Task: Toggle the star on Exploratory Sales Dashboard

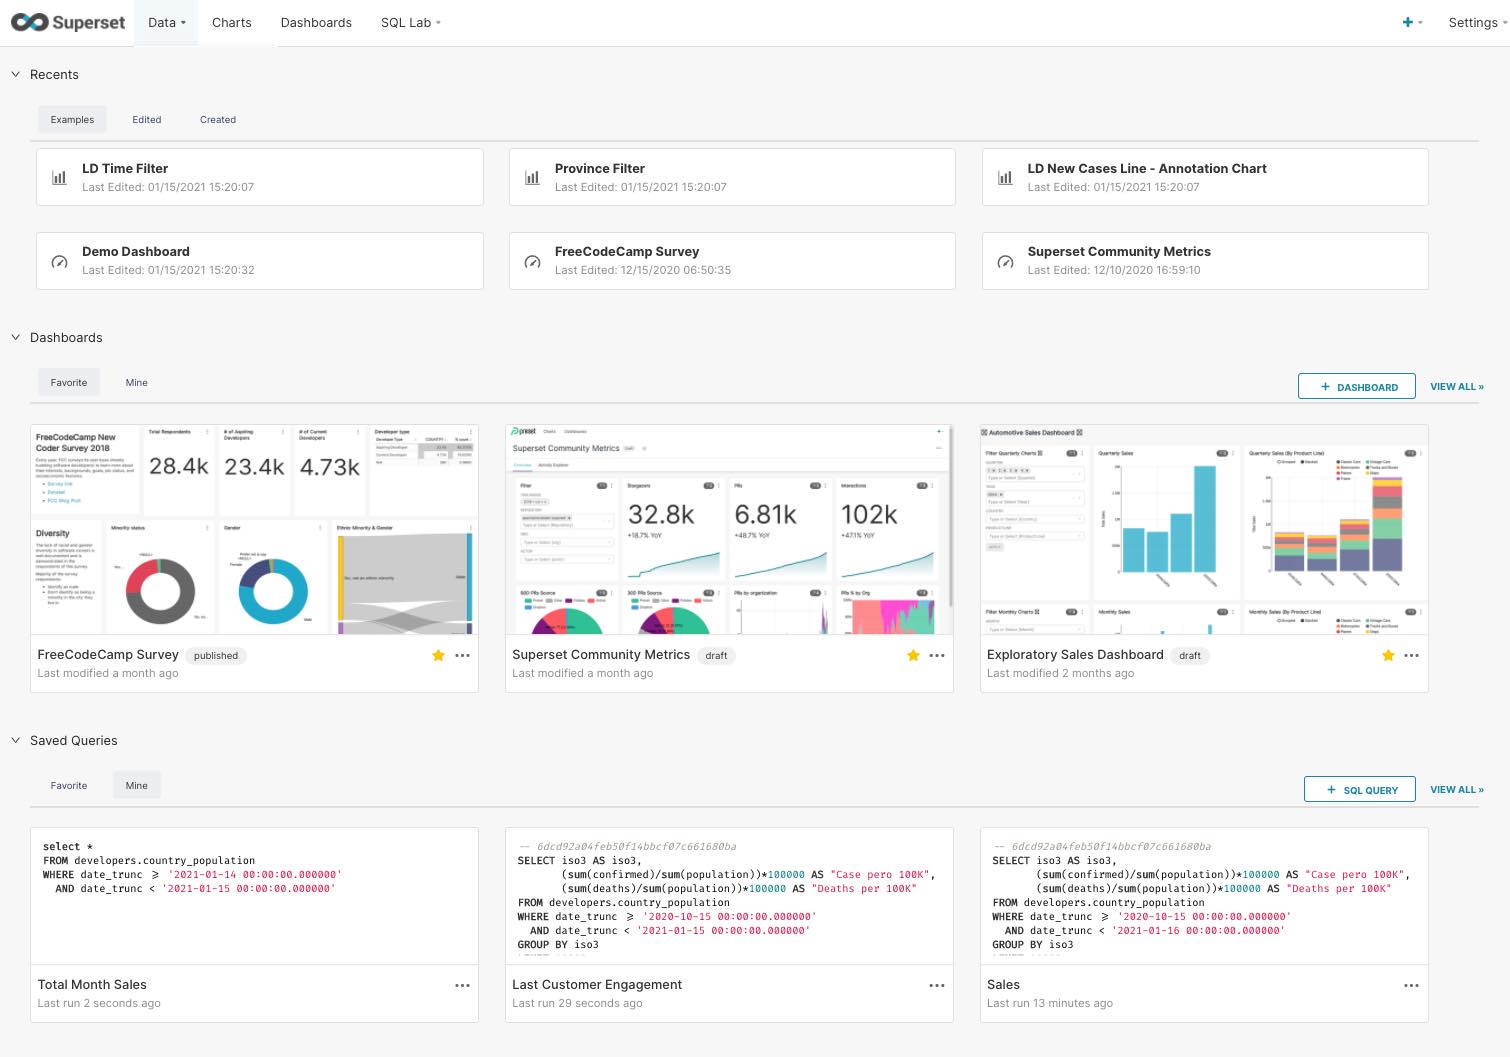Action: pos(1388,656)
